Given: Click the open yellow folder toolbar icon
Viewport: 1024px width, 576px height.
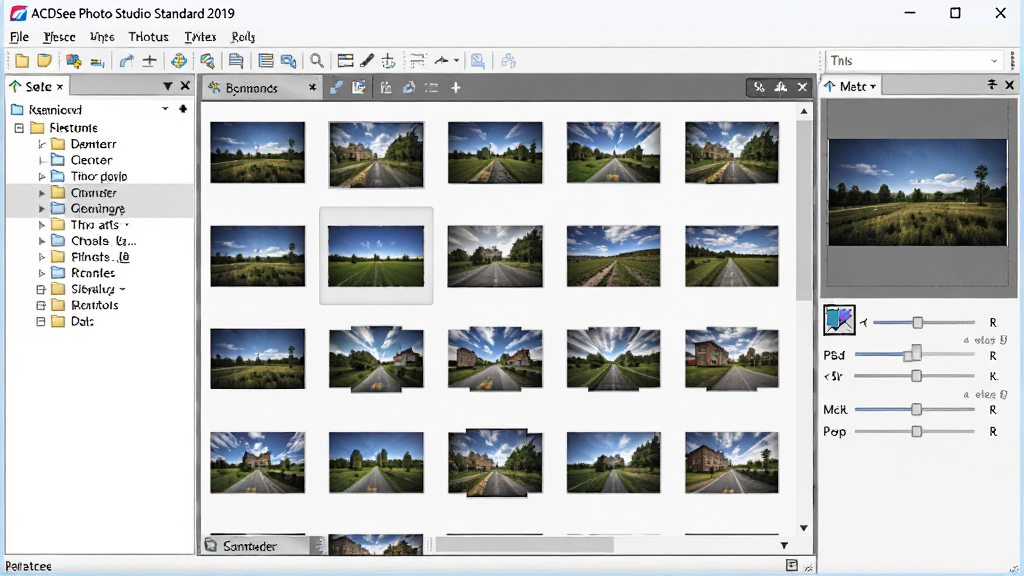Looking at the screenshot, I should coord(44,61).
